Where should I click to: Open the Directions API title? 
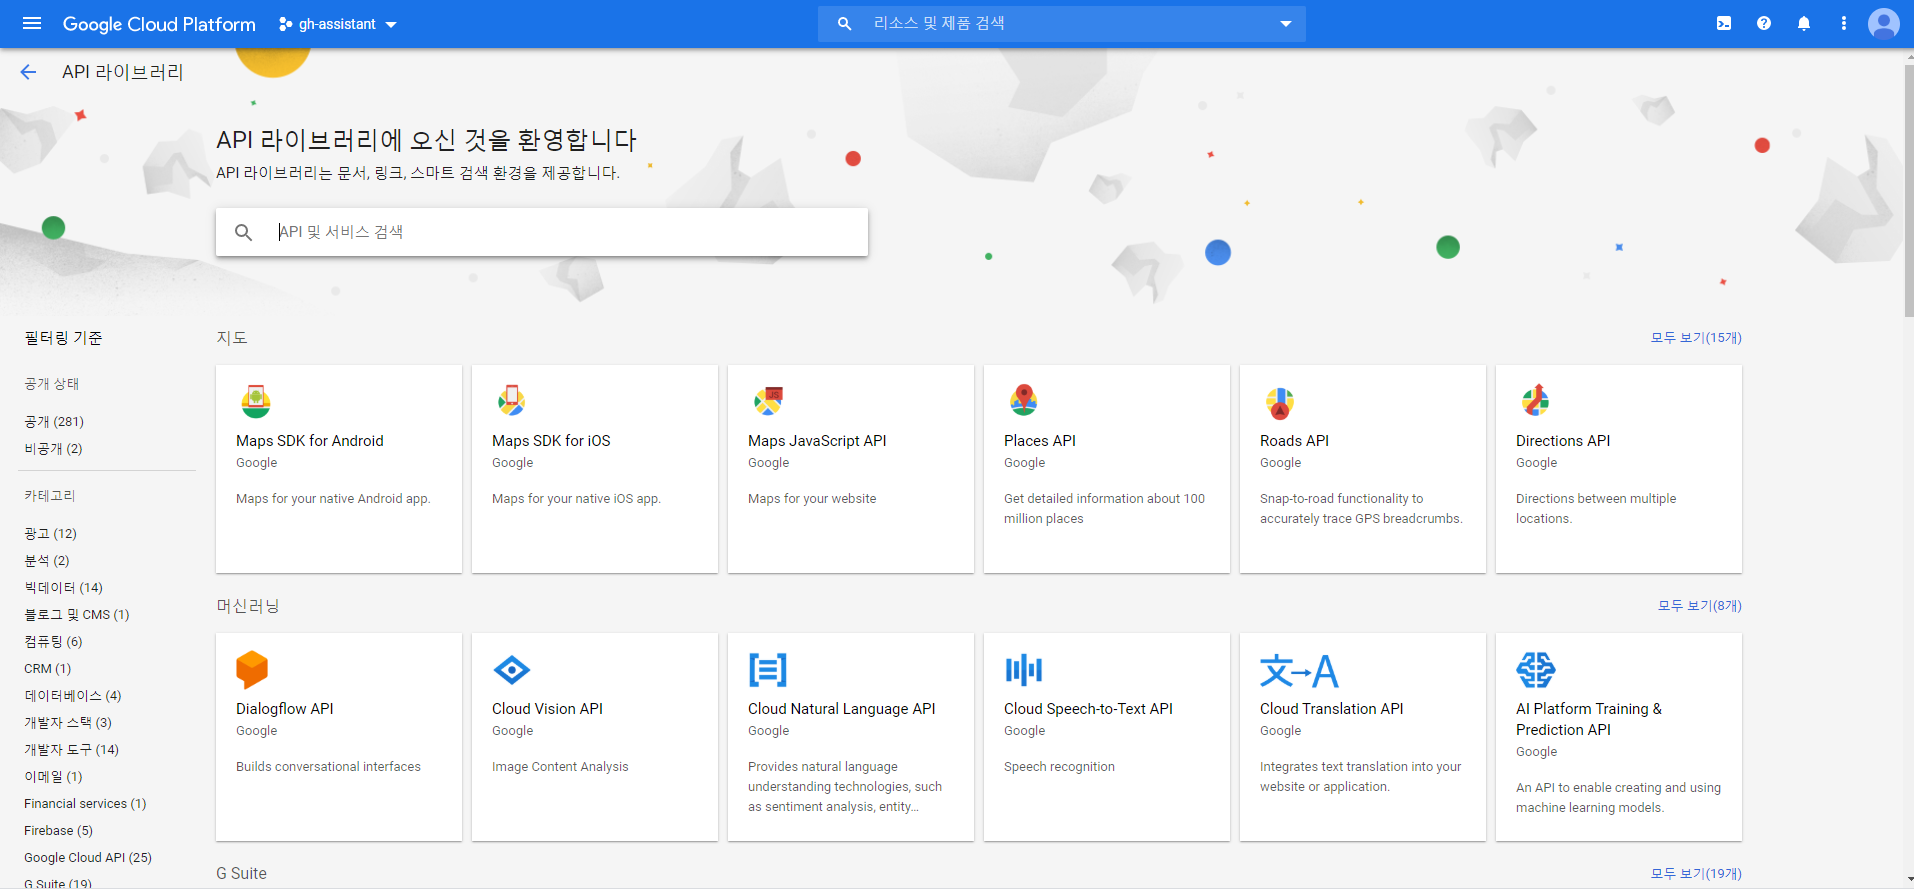[x=1563, y=441]
